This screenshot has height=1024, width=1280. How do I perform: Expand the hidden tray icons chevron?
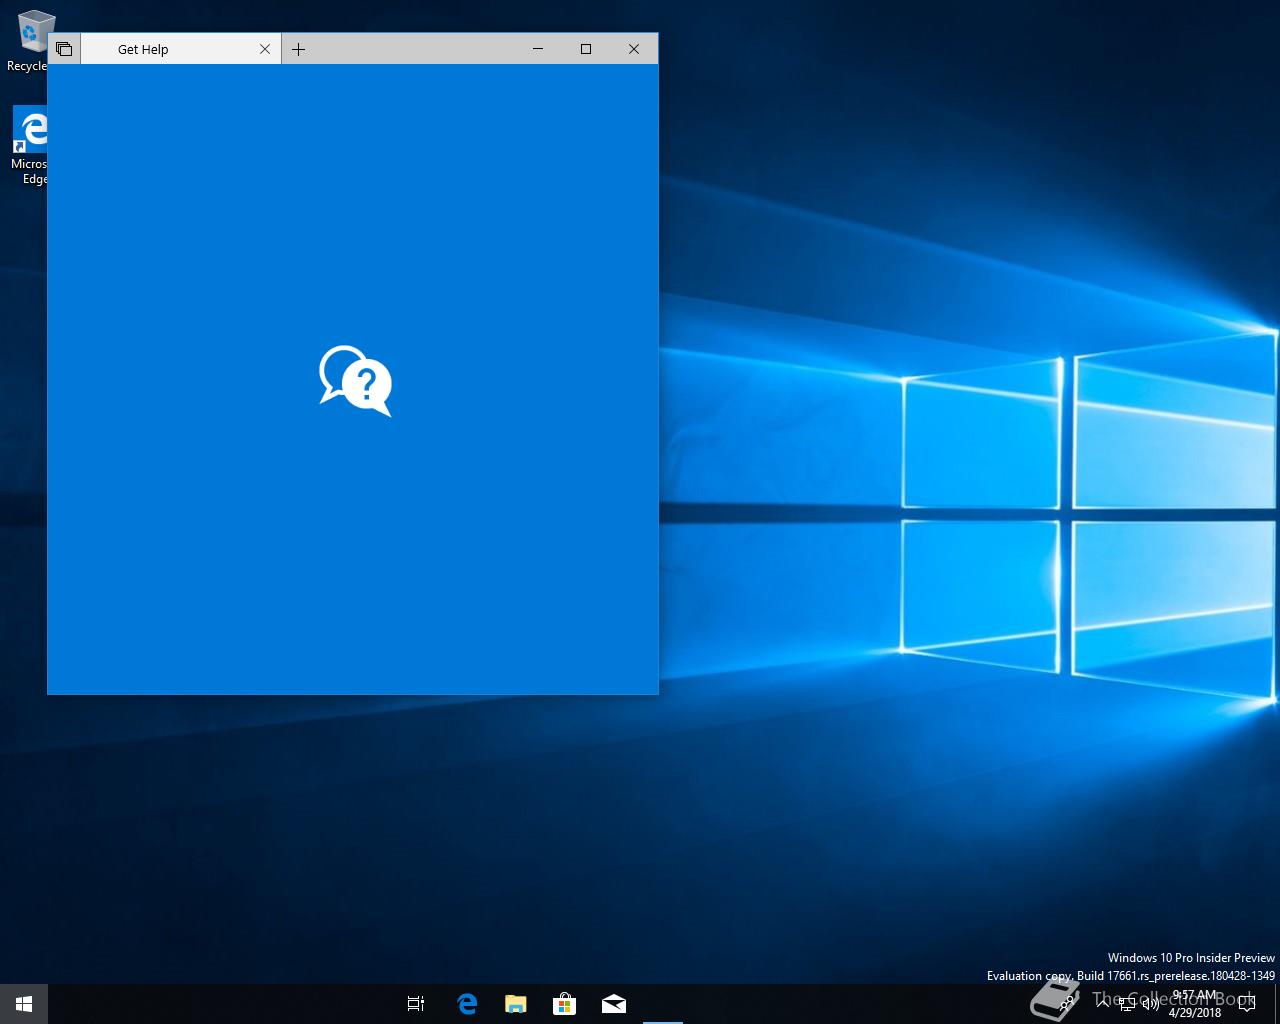(1102, 1003)
